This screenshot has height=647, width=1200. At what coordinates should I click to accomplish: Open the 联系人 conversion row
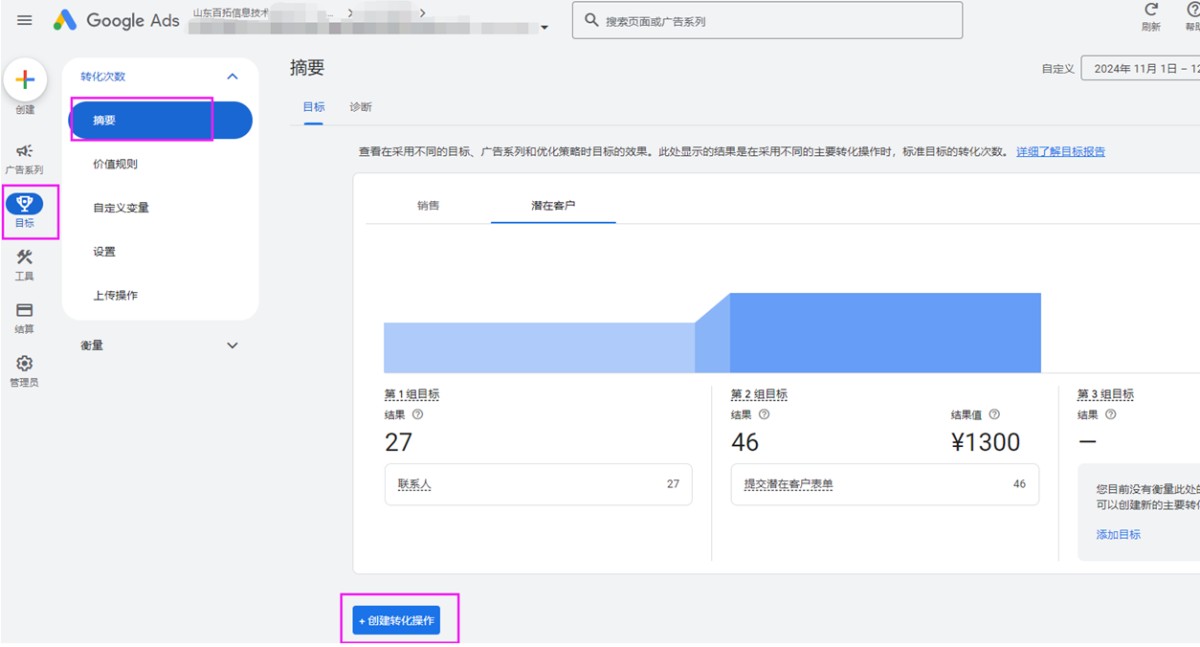(538, 484)
